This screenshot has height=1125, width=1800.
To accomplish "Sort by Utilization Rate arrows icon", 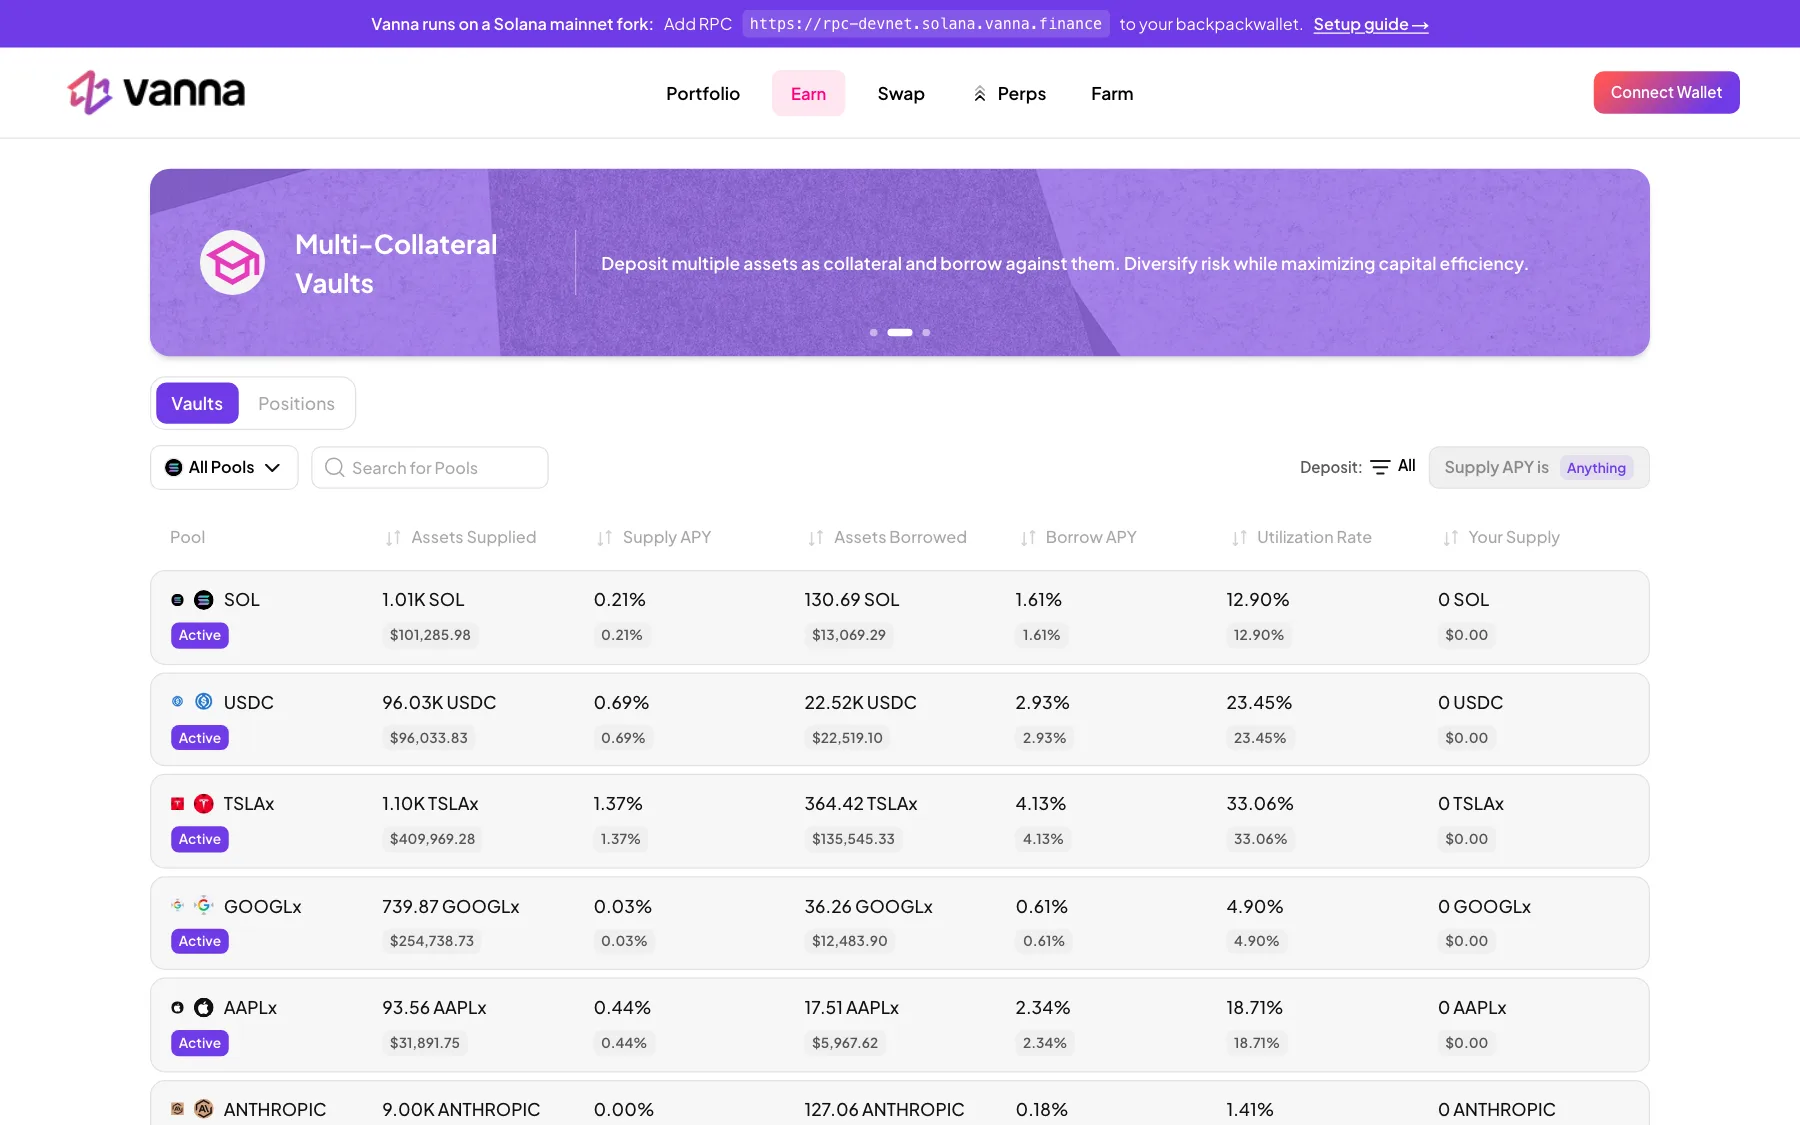I will (1239, 538).
